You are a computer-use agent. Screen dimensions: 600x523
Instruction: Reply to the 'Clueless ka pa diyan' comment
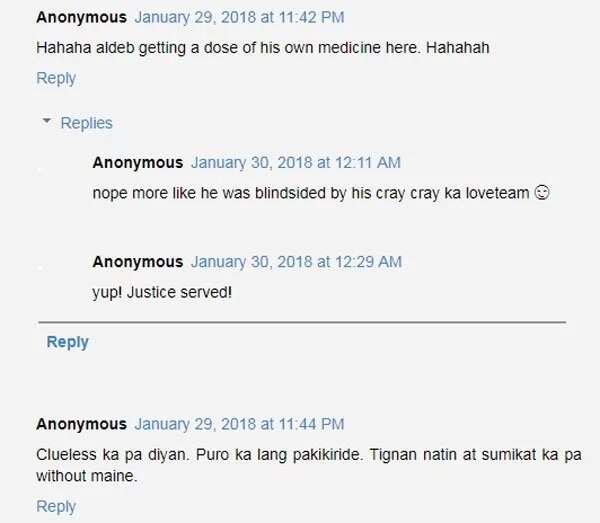pos(56,506)
